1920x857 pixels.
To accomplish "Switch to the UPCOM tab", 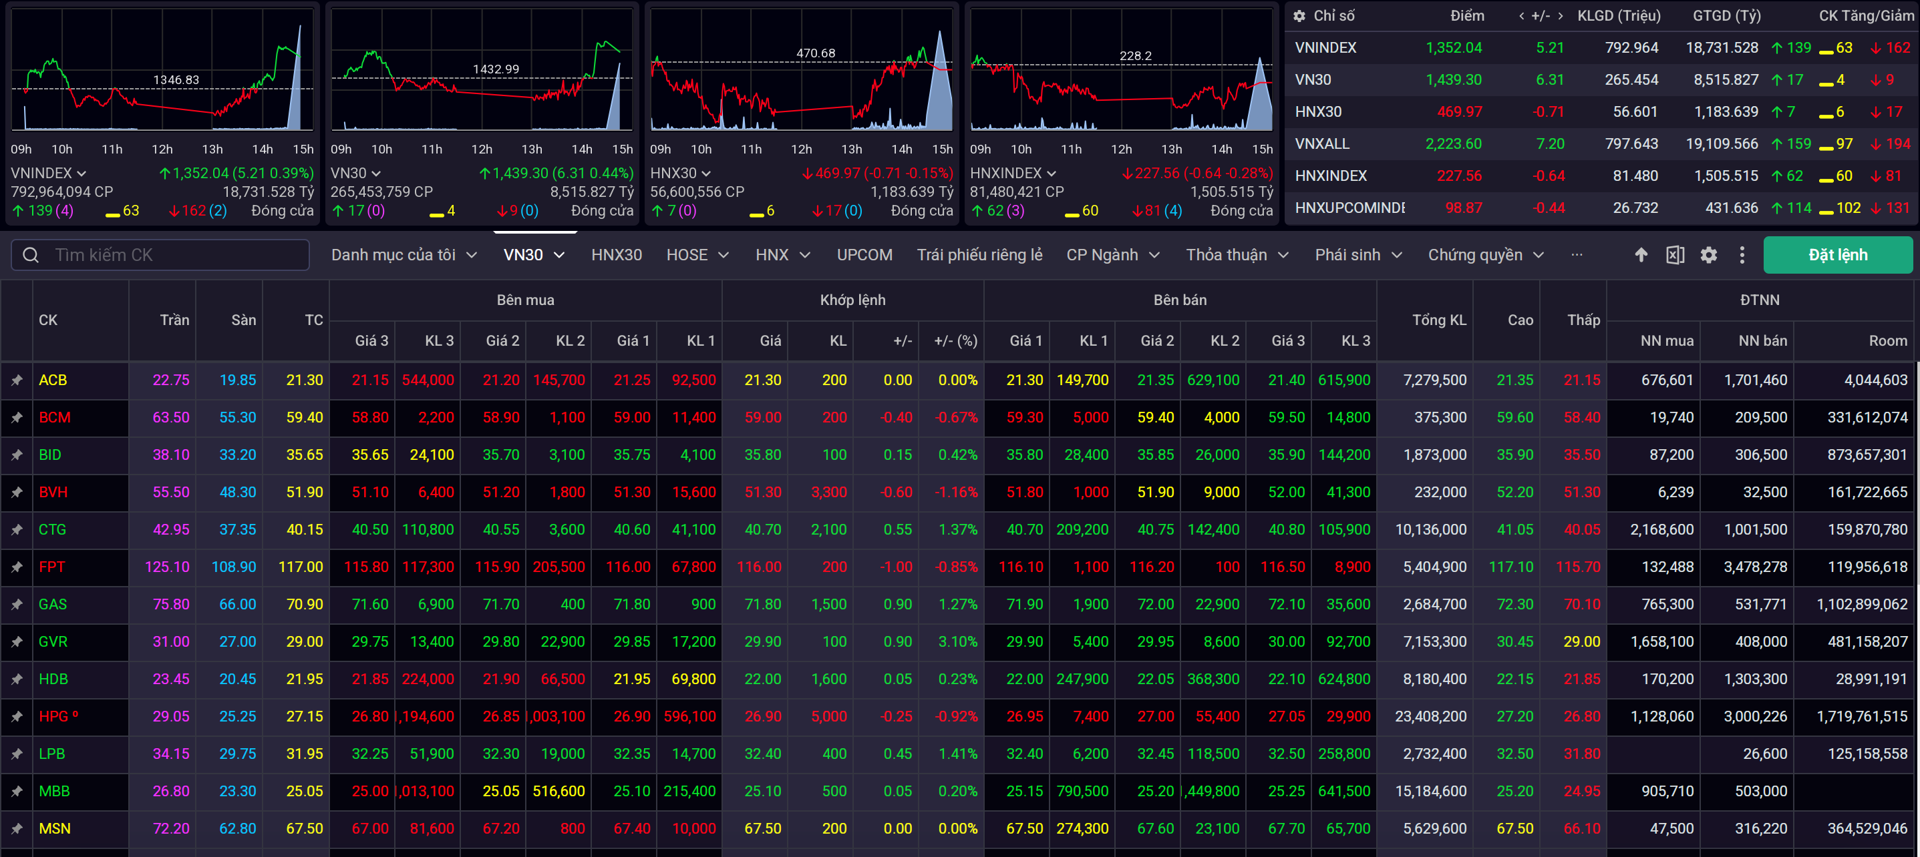I will pos(864,255).
